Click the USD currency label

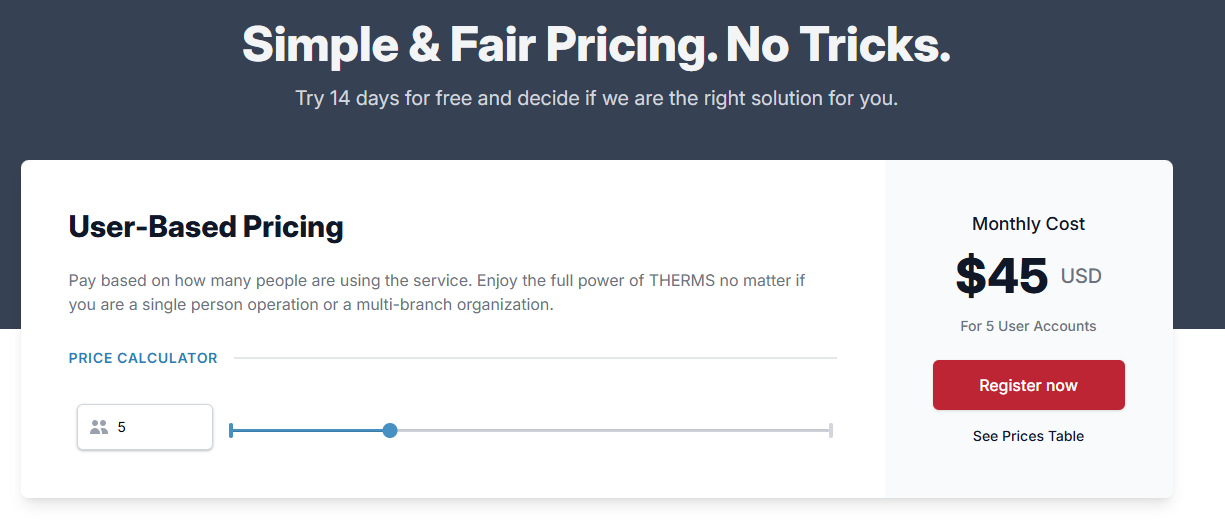coord(1081,276)
